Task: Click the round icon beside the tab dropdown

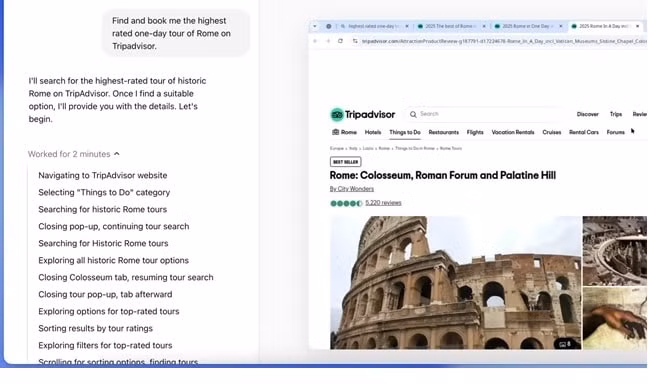Action: [329, 26]
